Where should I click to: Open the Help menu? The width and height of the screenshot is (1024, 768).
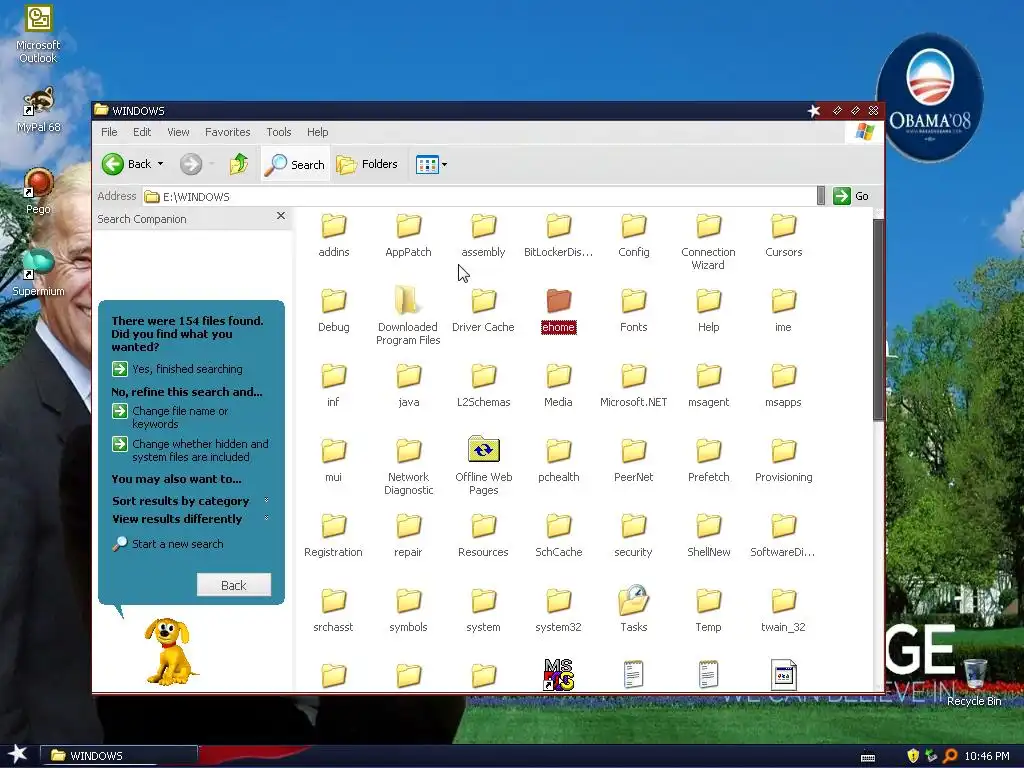pyautogui.click(x=317, y=132)
